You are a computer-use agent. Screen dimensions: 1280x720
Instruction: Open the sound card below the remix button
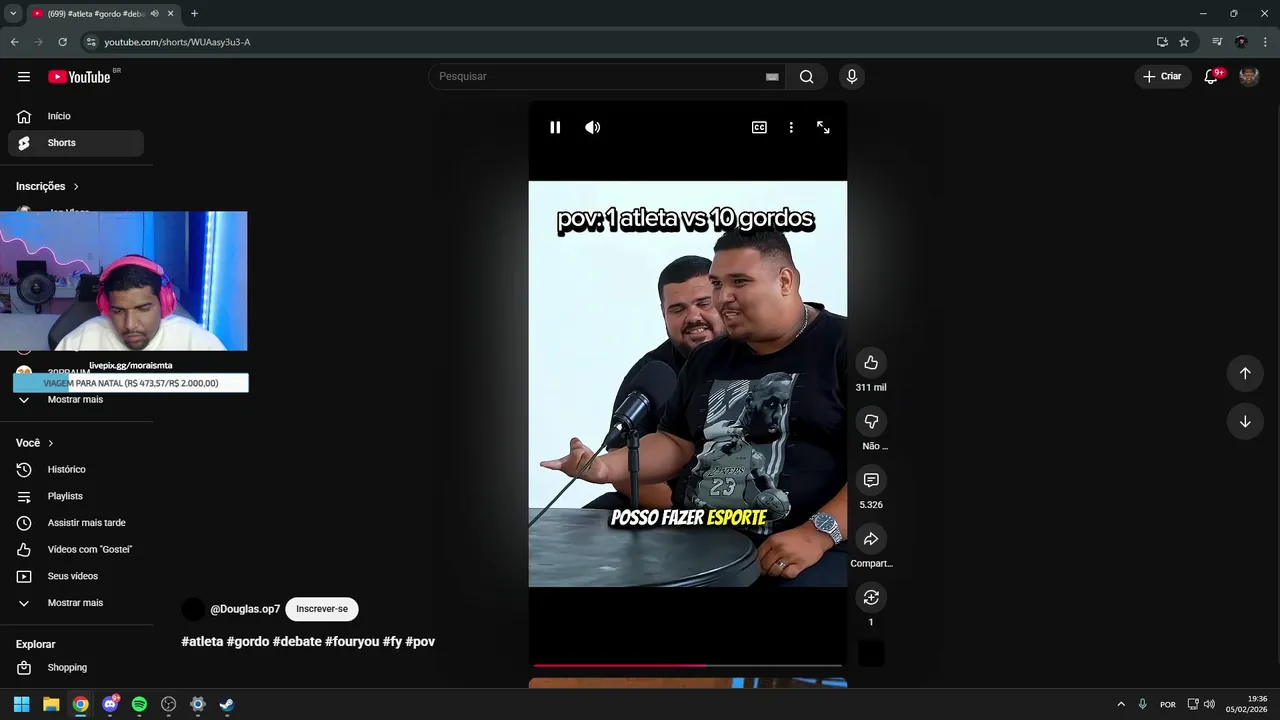pos(871,654)
